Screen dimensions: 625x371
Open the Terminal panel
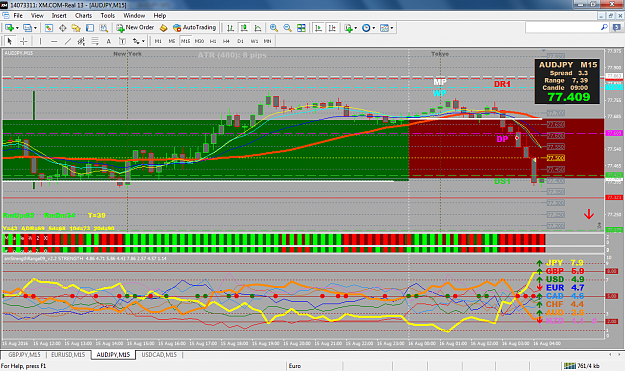point(90,27)
